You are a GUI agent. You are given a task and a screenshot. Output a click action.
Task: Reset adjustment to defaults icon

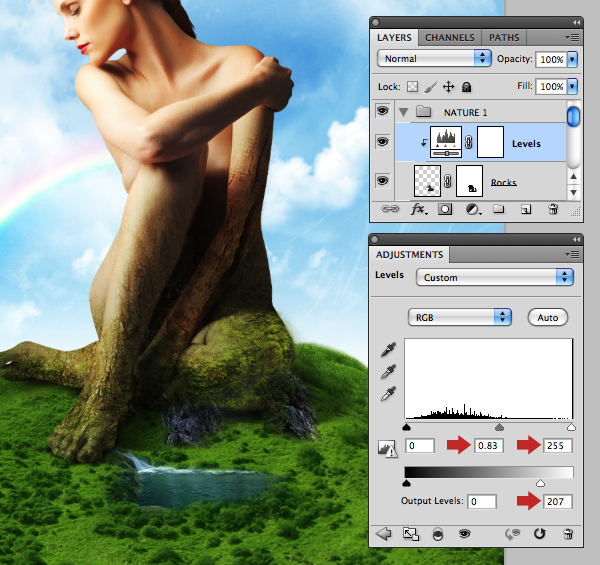tap(540, 533)
